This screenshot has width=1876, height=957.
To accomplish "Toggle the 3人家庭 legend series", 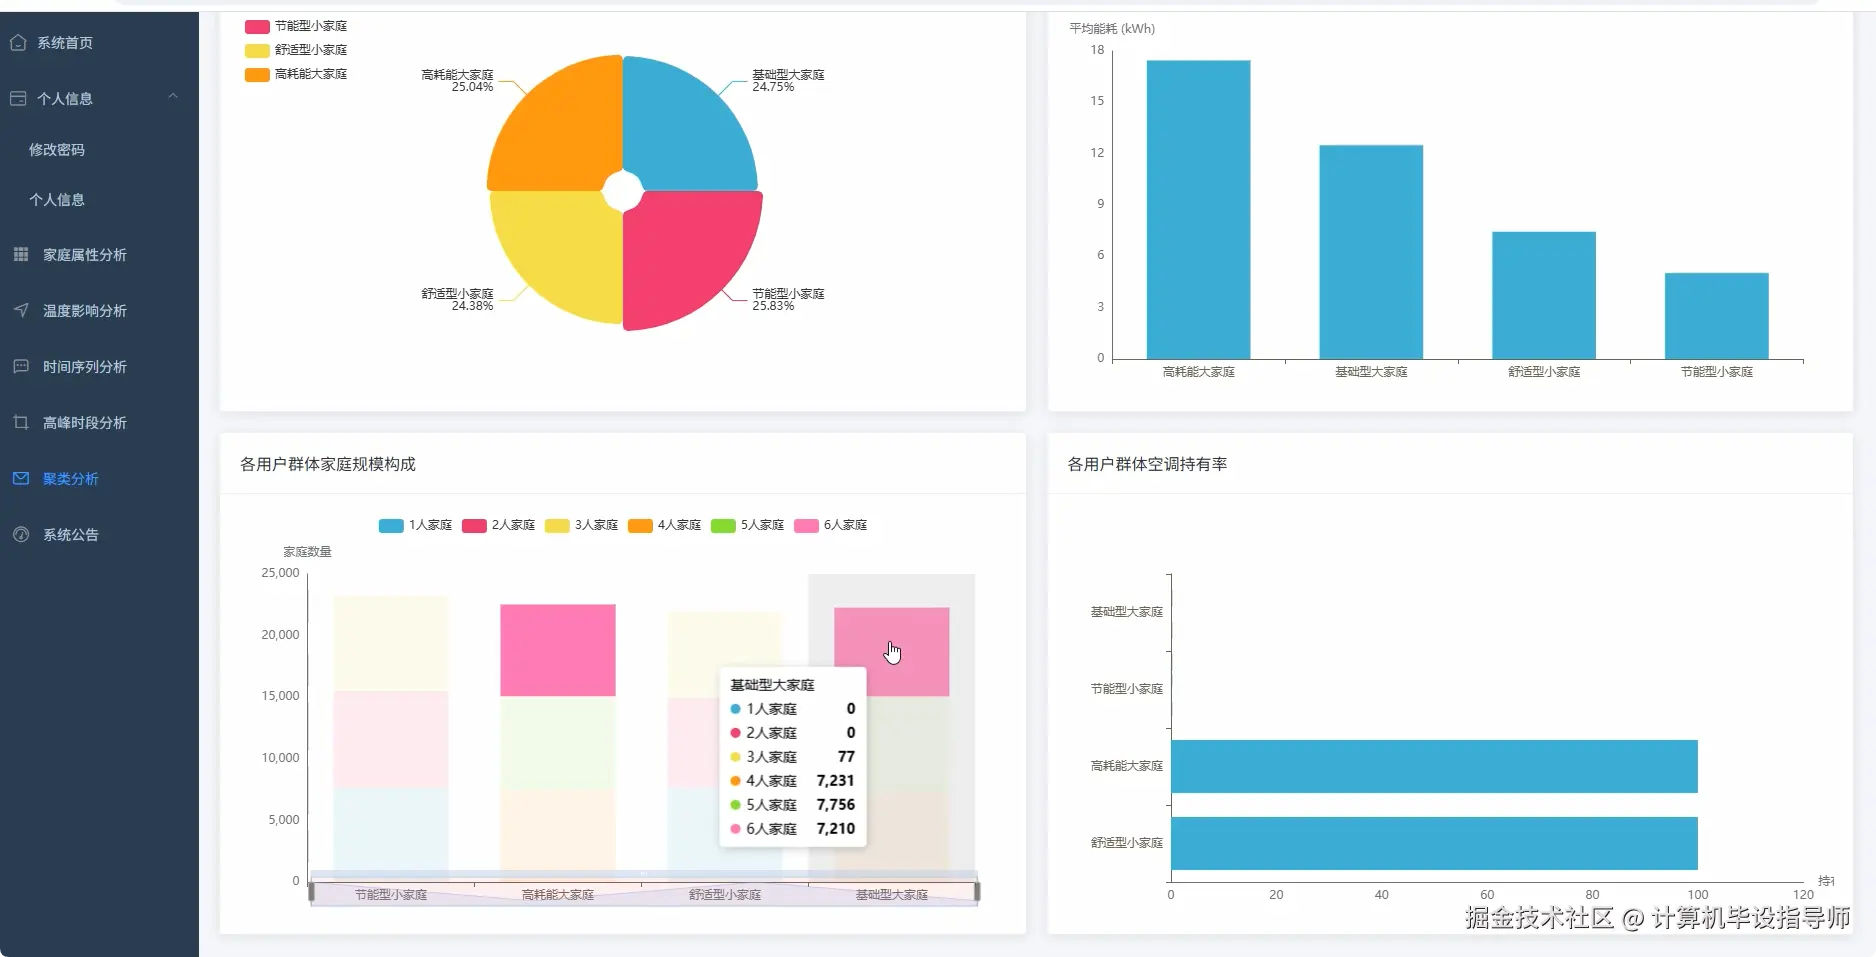I will (x=581, y=525).
